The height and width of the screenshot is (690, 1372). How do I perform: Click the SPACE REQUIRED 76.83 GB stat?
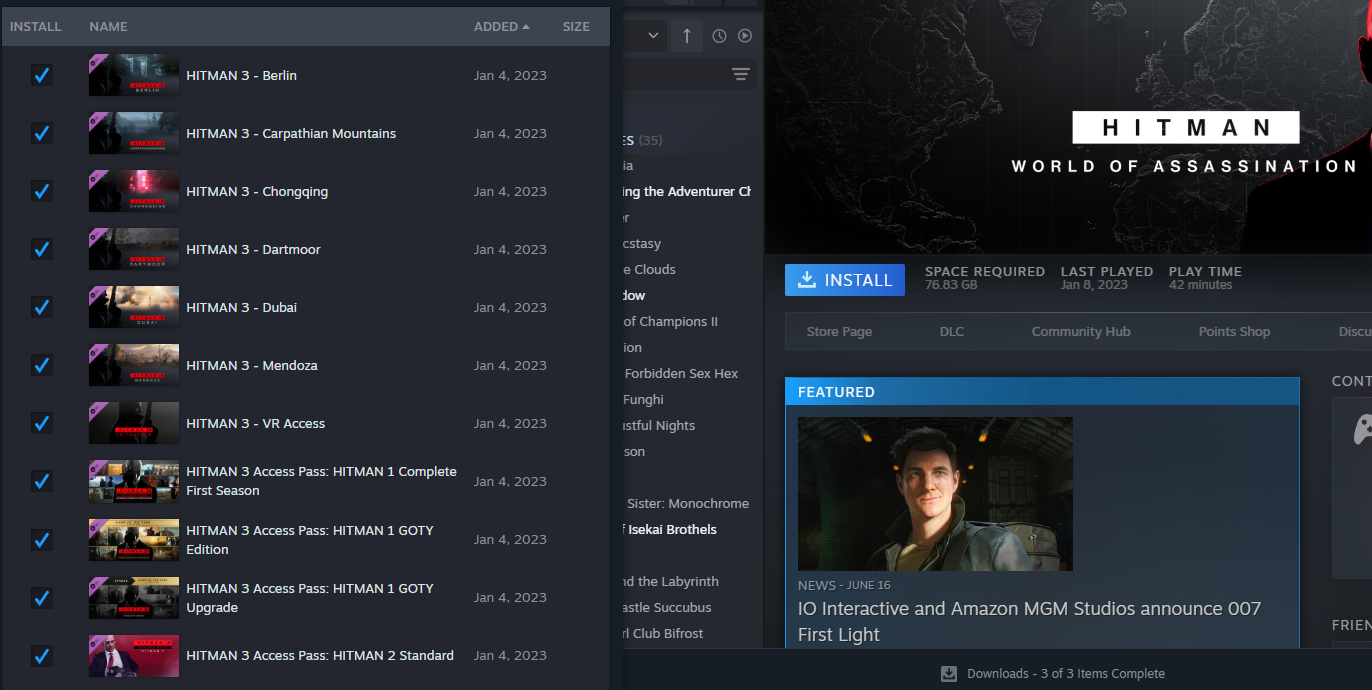985,278
